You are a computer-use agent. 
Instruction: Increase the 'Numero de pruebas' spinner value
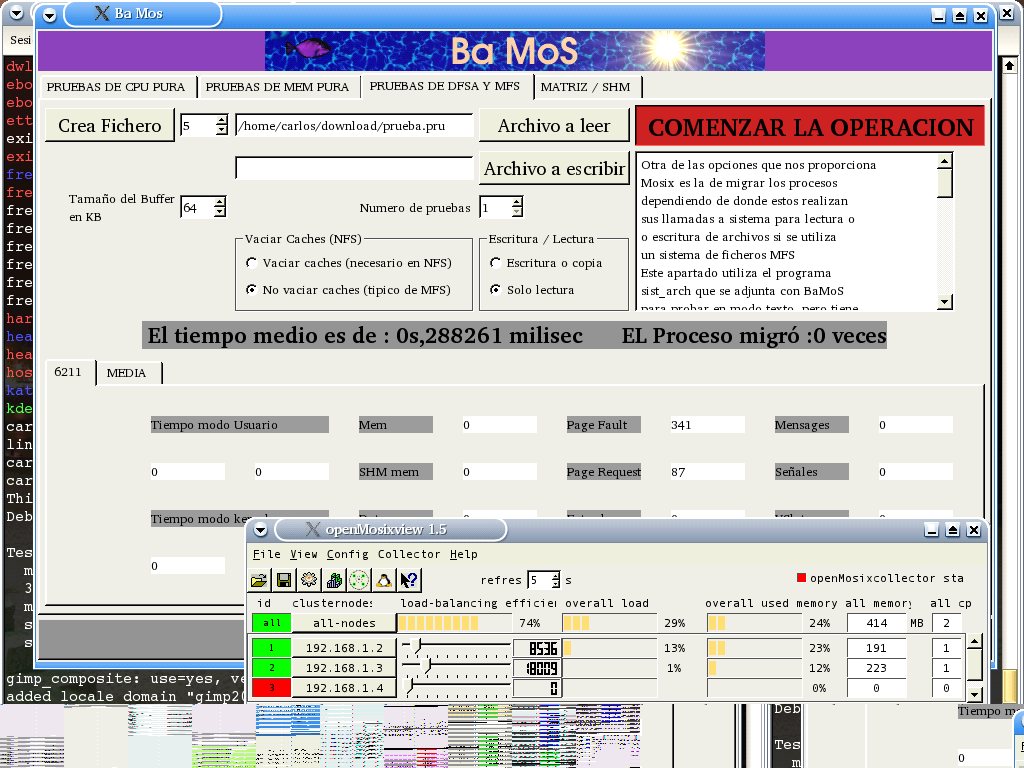tap(516, 202)
